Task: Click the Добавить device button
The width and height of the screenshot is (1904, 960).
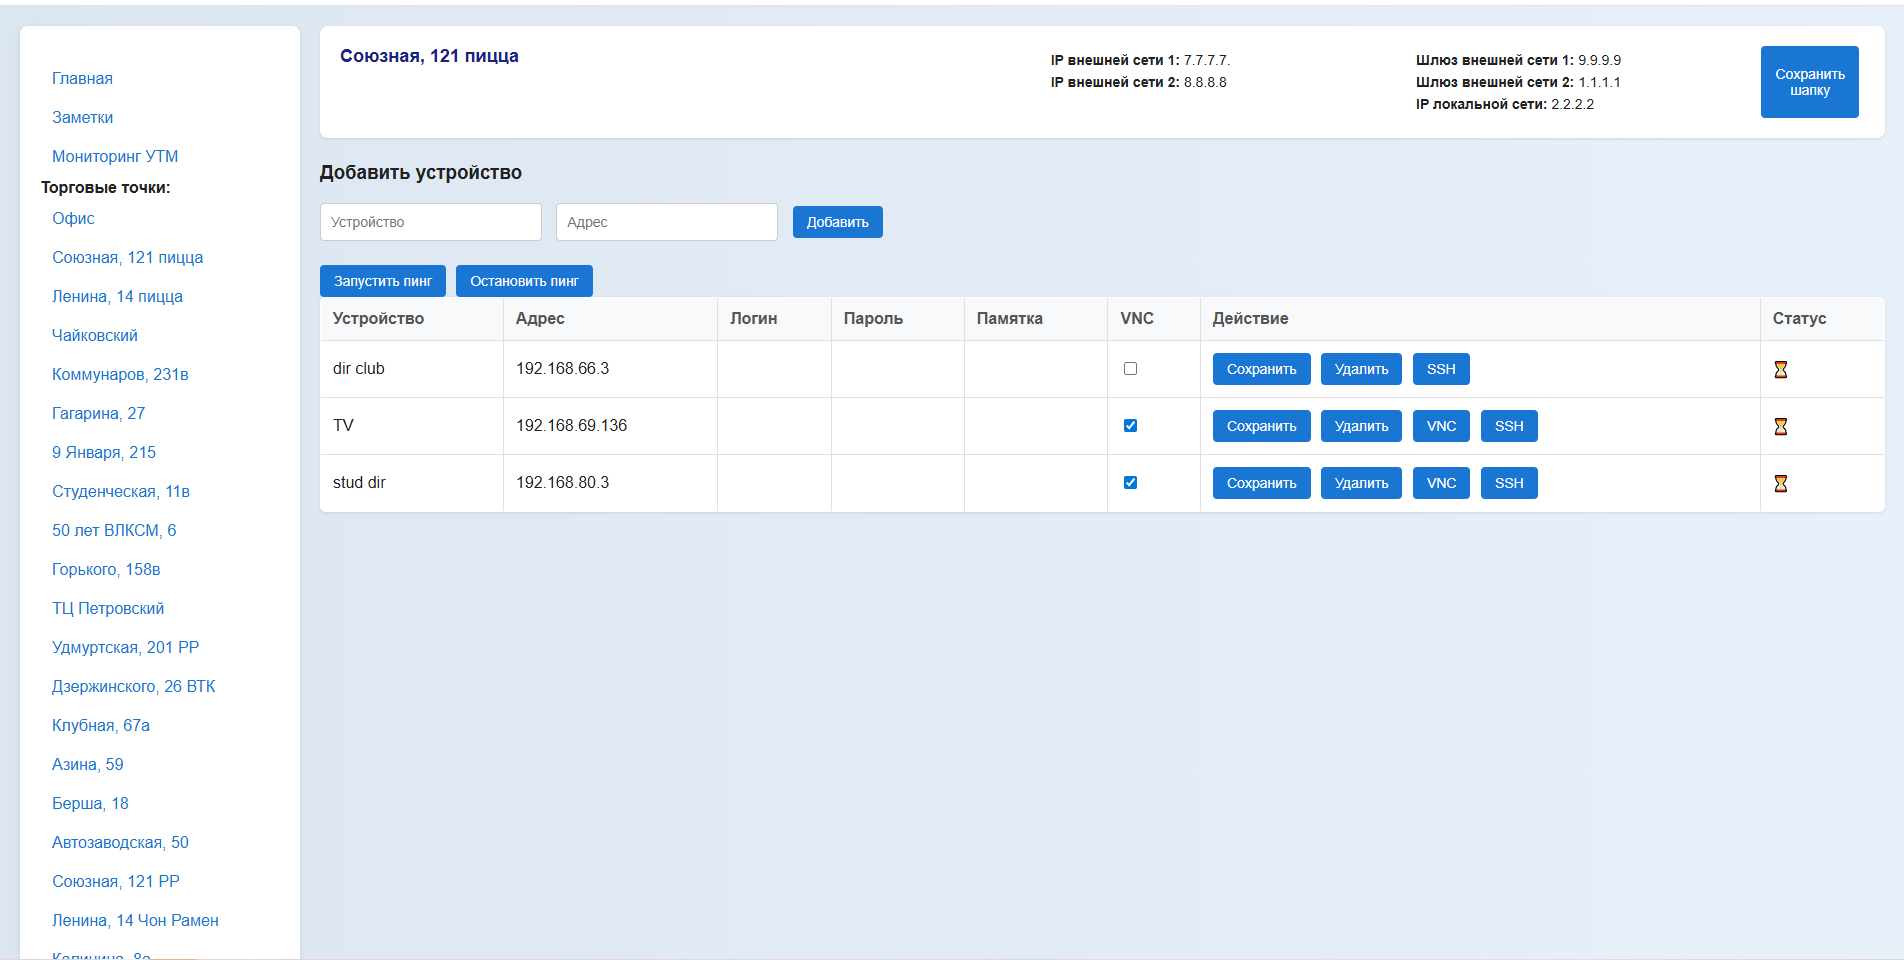Action: [837, 222]
